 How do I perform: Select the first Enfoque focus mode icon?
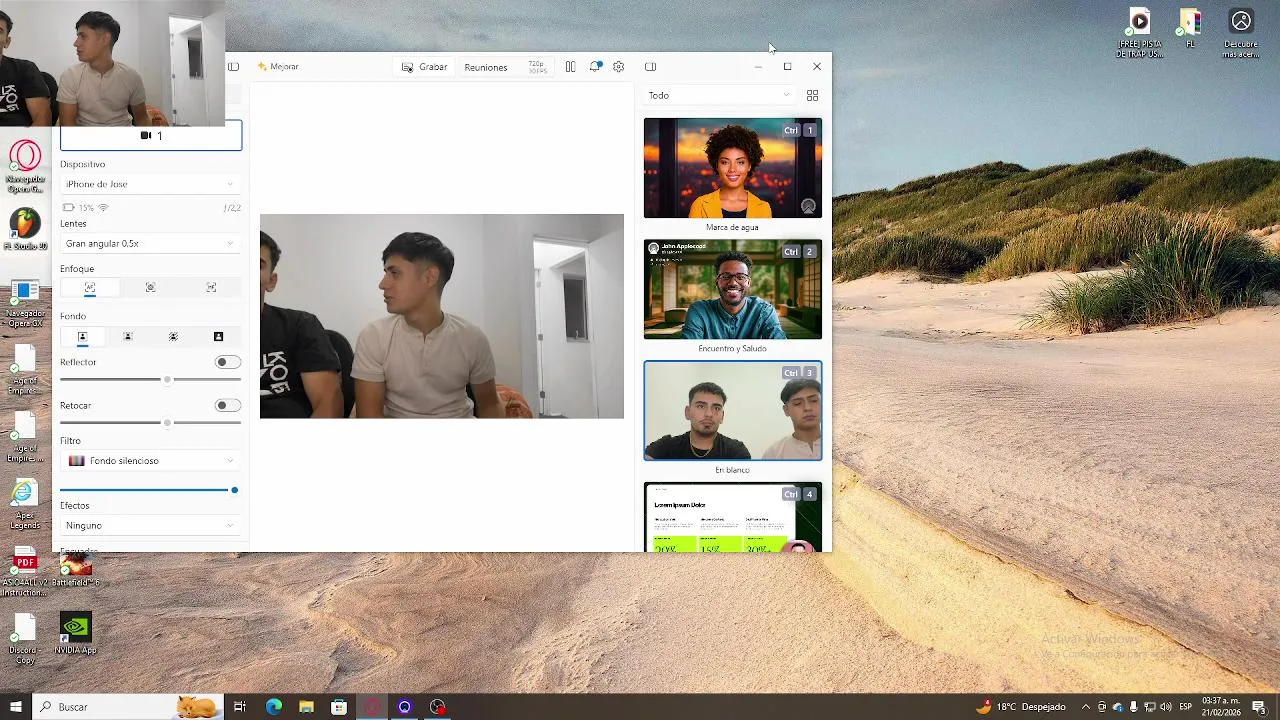point(90,288)
